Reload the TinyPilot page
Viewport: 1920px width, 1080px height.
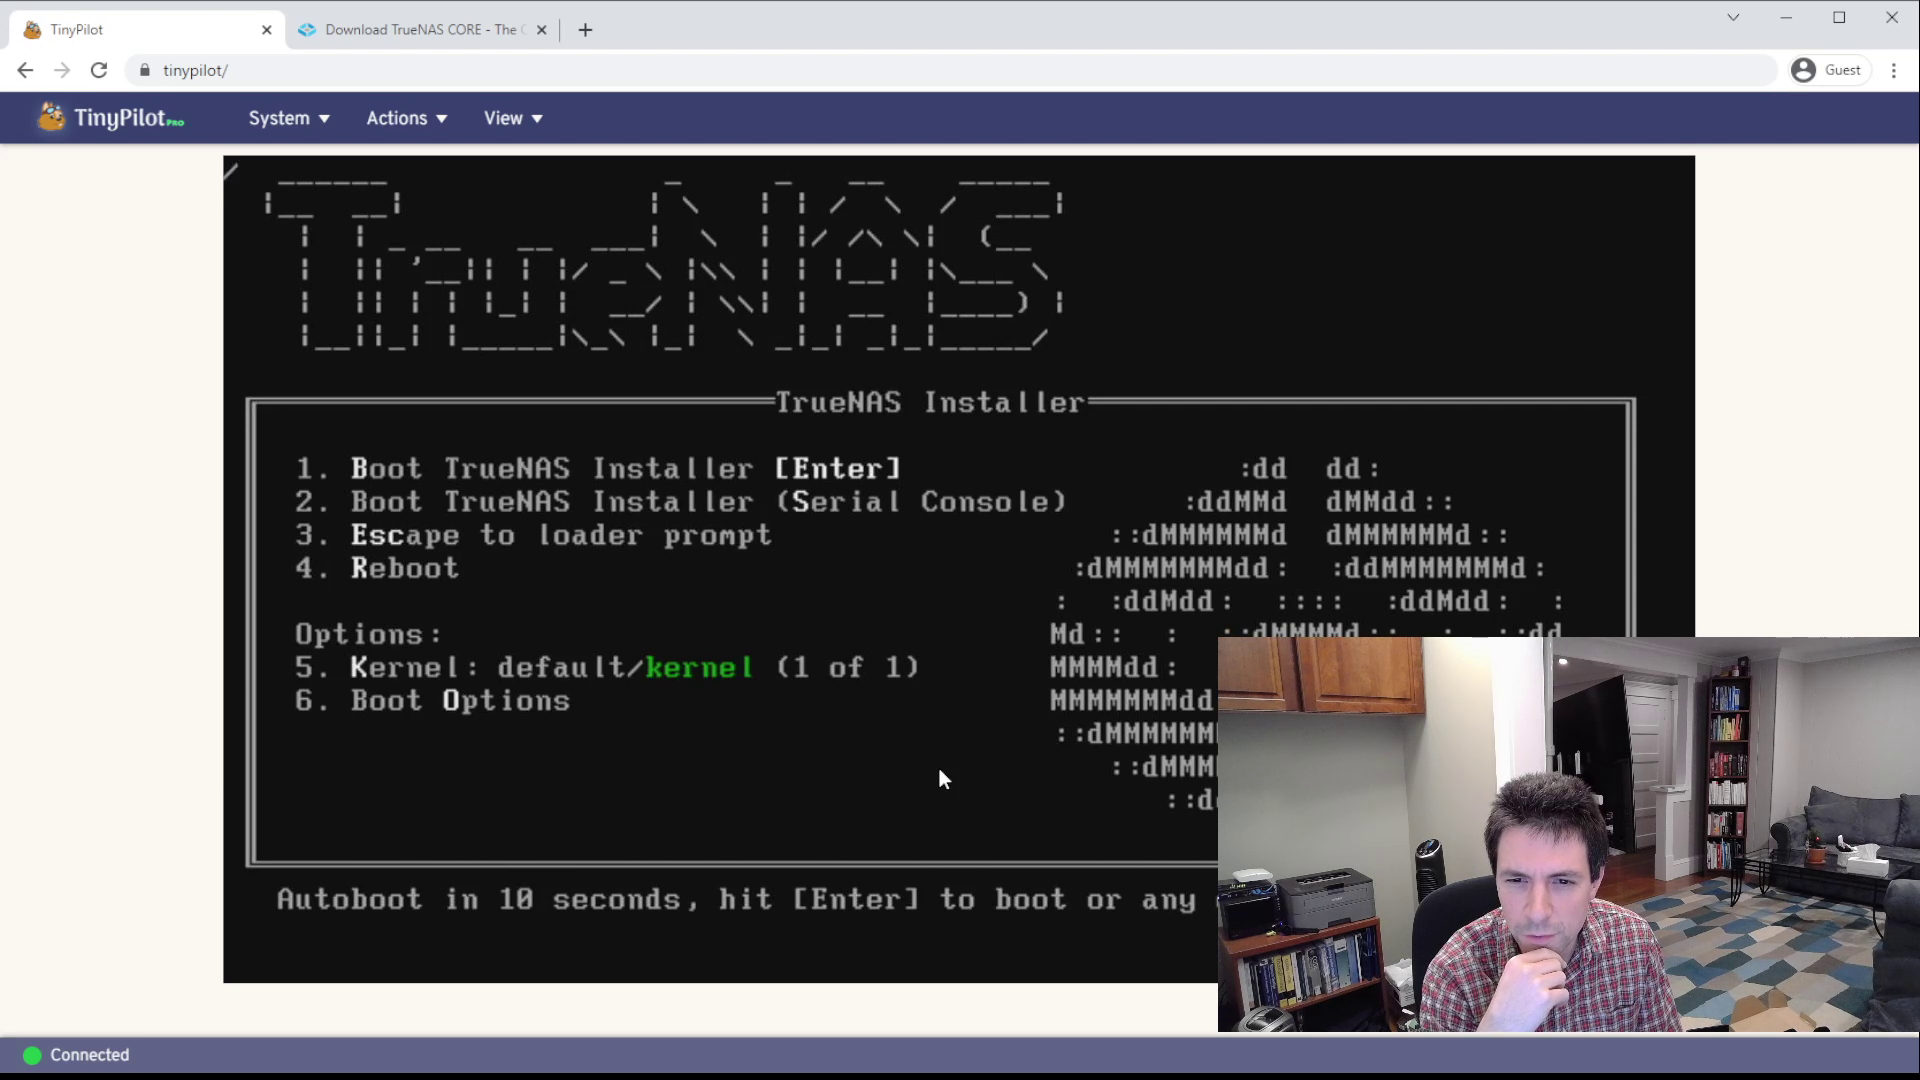[x=99, y=70]
